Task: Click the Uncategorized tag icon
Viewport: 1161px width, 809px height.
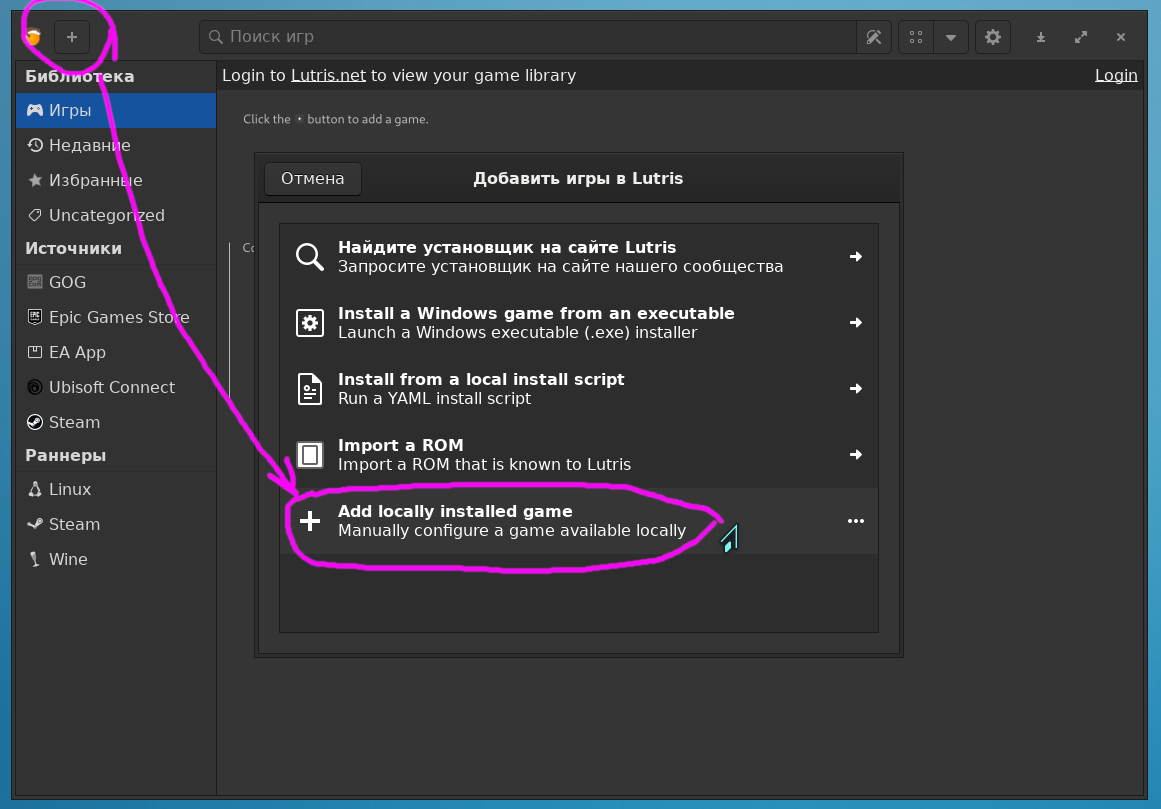Action: click(x=35, y=215)
